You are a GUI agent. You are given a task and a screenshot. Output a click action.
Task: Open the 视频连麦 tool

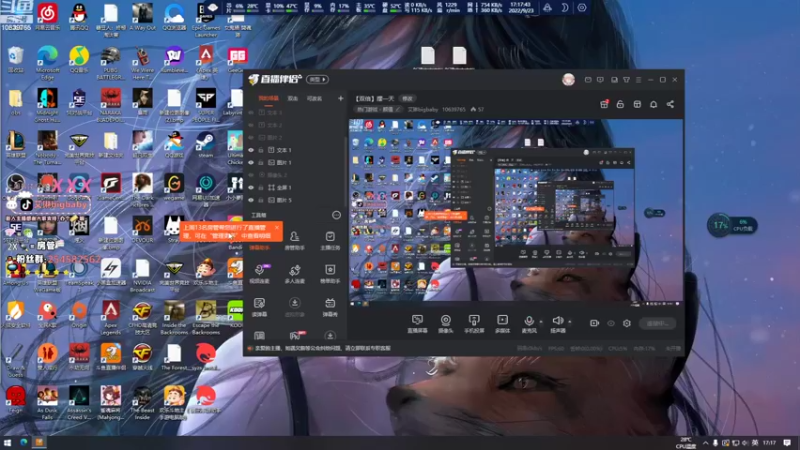259,274
